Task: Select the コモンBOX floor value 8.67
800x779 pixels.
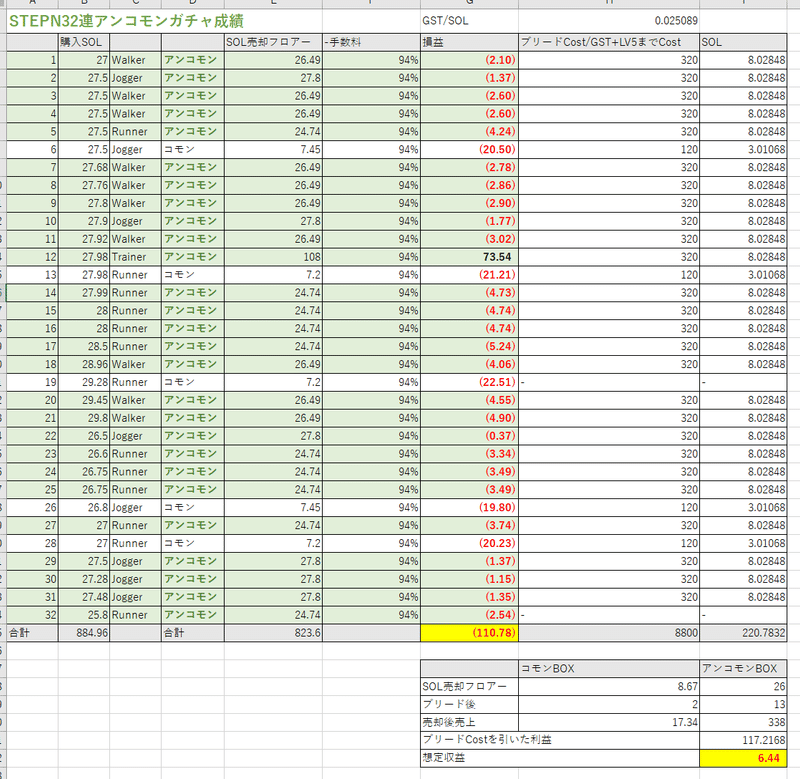Action: tap(609, 687)
